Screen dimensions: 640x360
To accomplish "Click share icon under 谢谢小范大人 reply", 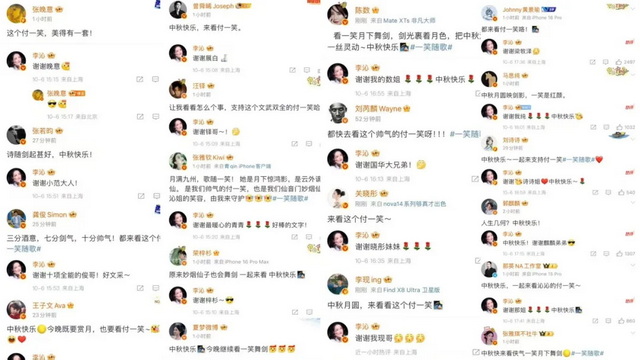I will 141,196.
